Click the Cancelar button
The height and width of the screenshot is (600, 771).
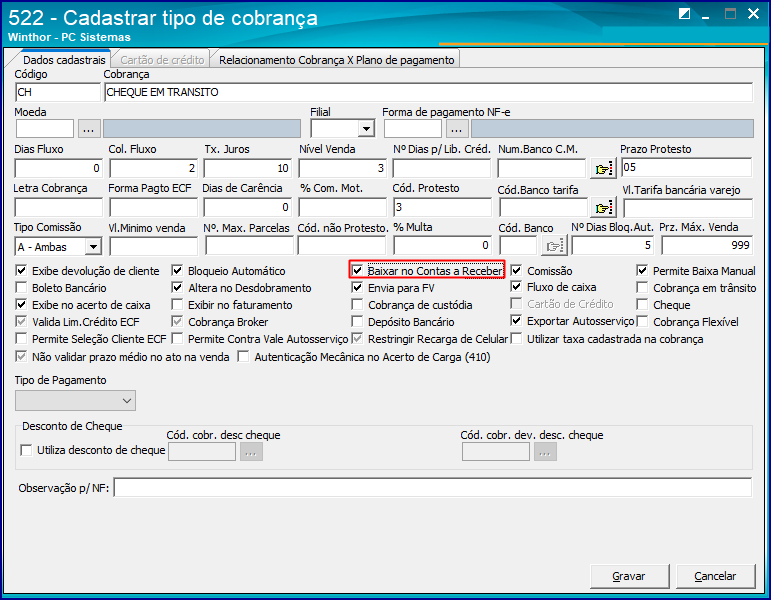[715, 576]
